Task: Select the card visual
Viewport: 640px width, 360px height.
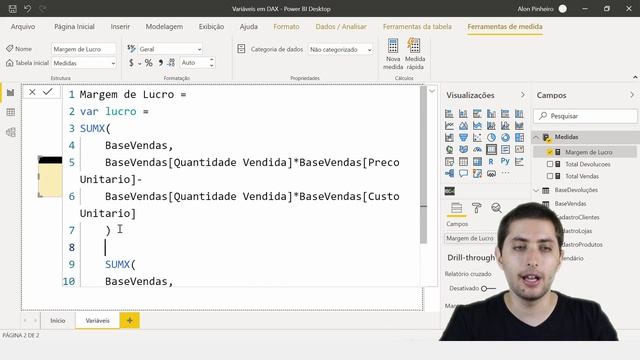Action: [491, 149]
